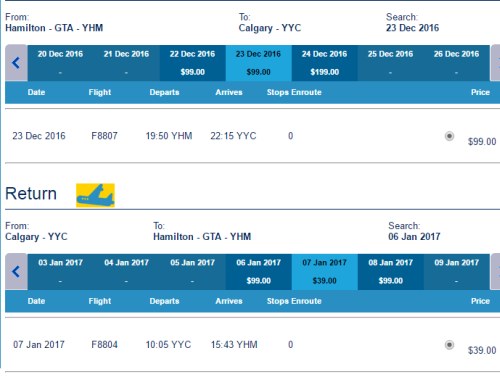Choose the 24 Dec 2016 $199.00 date tab
Image resolution: width=500 pixels, height=377 pixels.
(325, 63)
